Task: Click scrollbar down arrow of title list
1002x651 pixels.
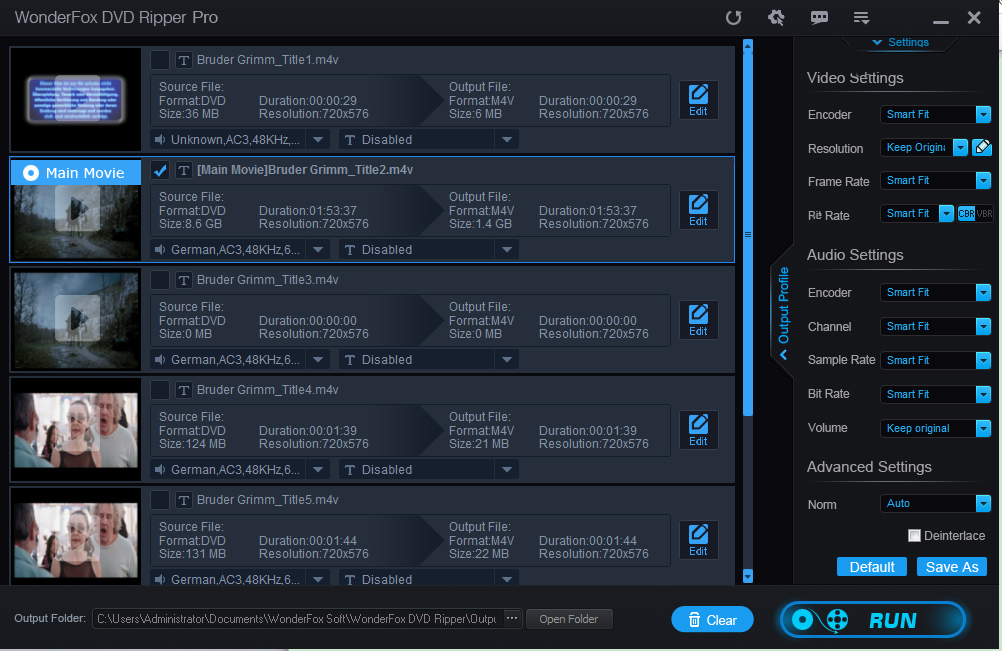Action: pyautogui.click(x=748, y=576)
